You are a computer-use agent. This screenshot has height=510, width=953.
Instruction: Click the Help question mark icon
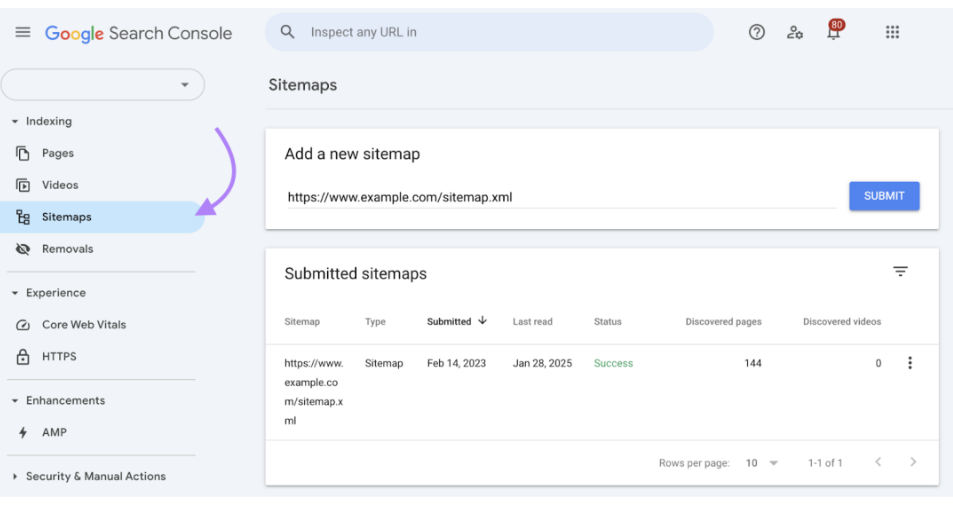[x=757, y=32]
